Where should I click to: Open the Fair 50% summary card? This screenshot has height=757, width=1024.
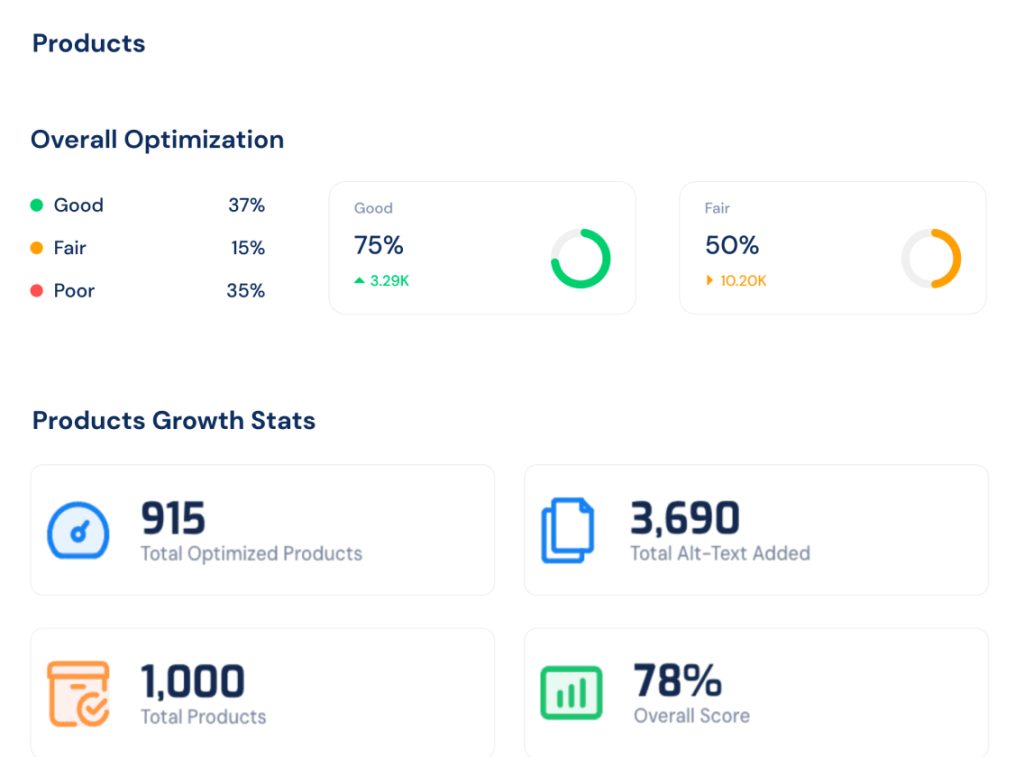pos(832,248)
